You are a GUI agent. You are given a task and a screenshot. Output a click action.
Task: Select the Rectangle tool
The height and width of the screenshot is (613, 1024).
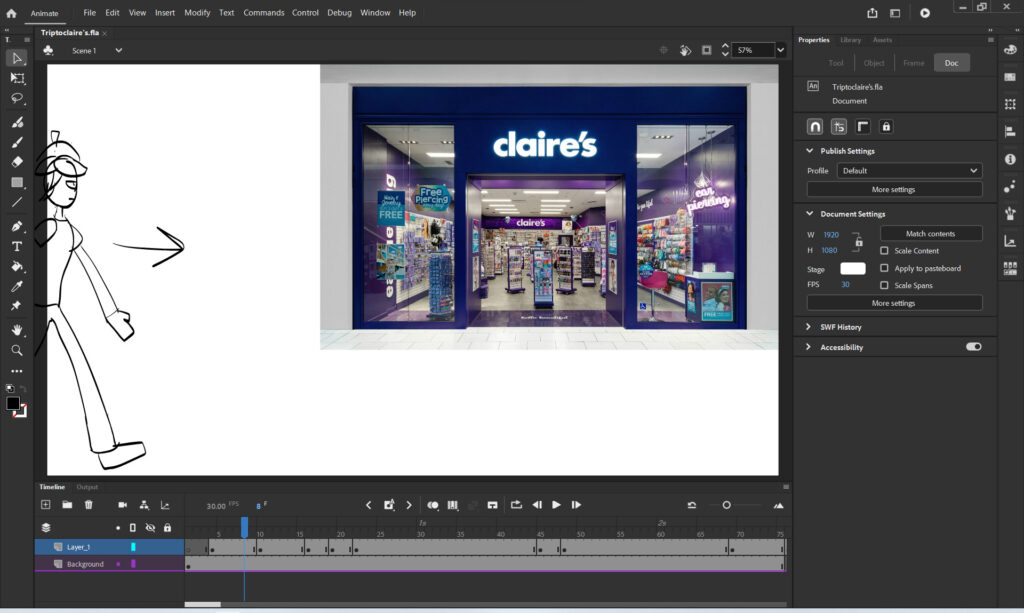point(17,182)
